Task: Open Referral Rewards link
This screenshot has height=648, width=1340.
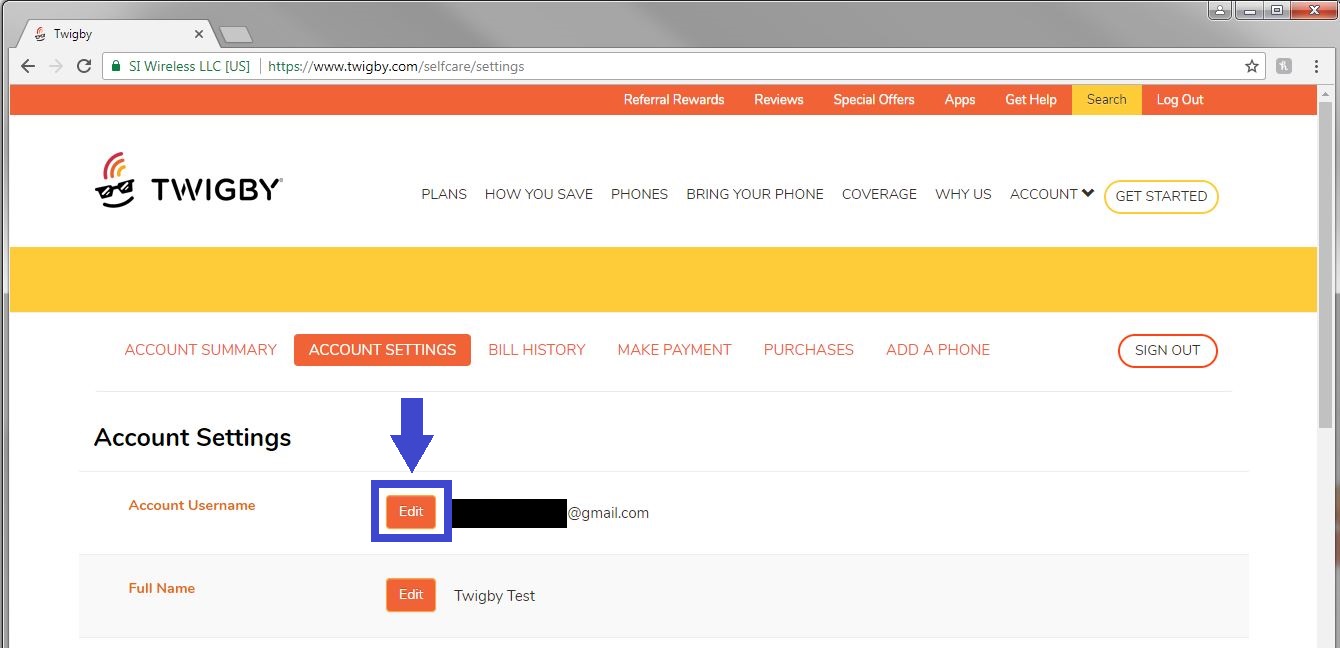Action: pyautogui.click(x=673, y=100)
